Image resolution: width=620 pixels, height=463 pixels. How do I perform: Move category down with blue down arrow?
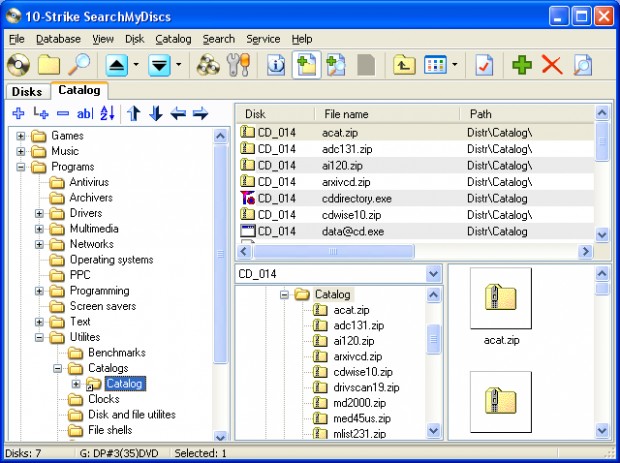click(156, 113)
